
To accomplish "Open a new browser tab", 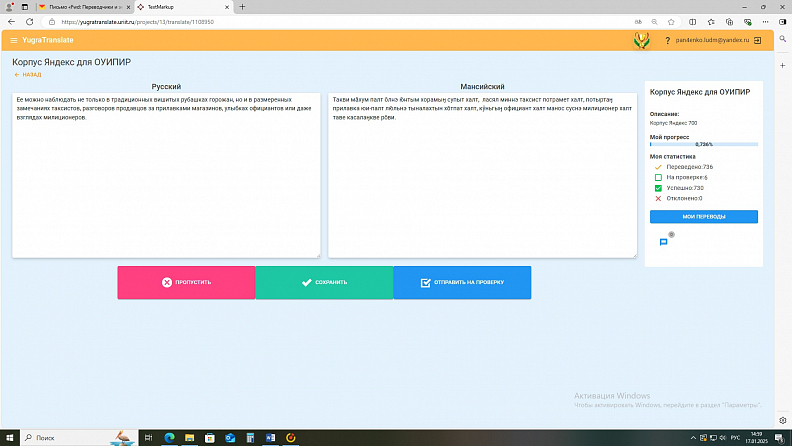I will (242, 7).
